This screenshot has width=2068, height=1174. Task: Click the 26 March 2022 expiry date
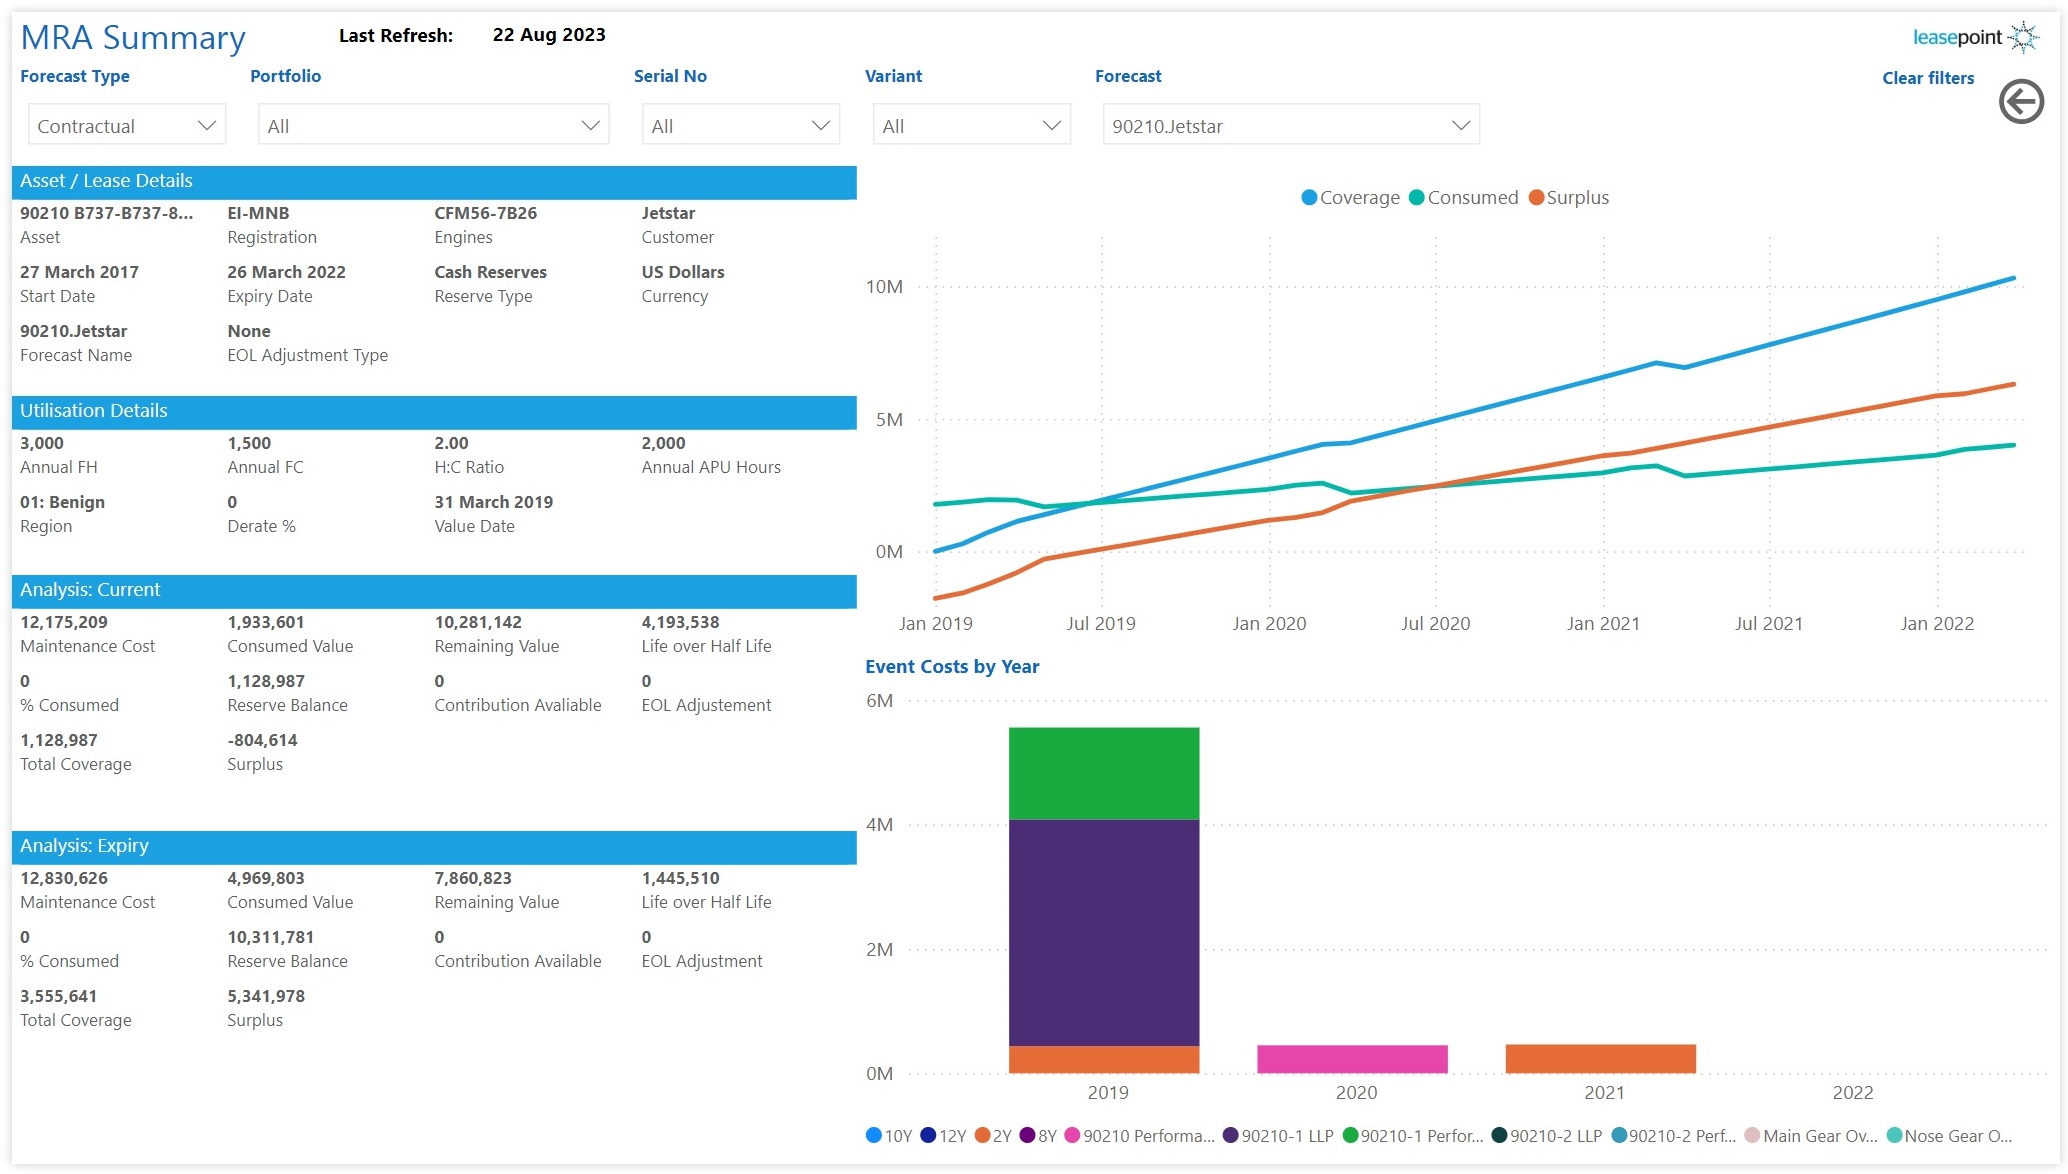tap(286, 272)
